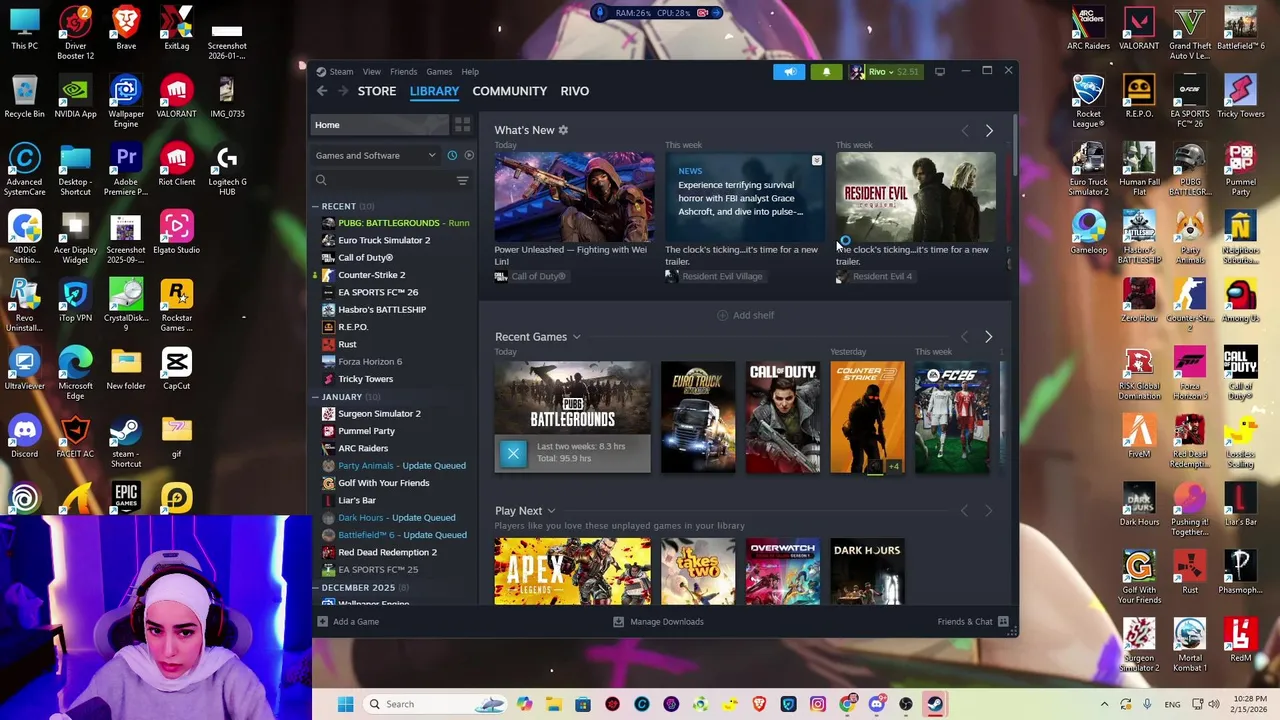Open advanced filters icon beside library search
Viewport: 1280px width, 720px height.
click(x=462, y=181)
